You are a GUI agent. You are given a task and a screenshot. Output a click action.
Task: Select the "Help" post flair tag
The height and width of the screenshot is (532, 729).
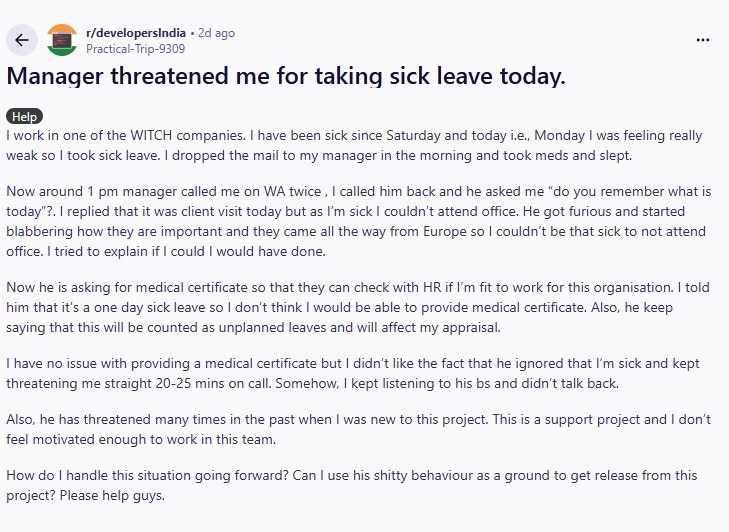[24, 116]
